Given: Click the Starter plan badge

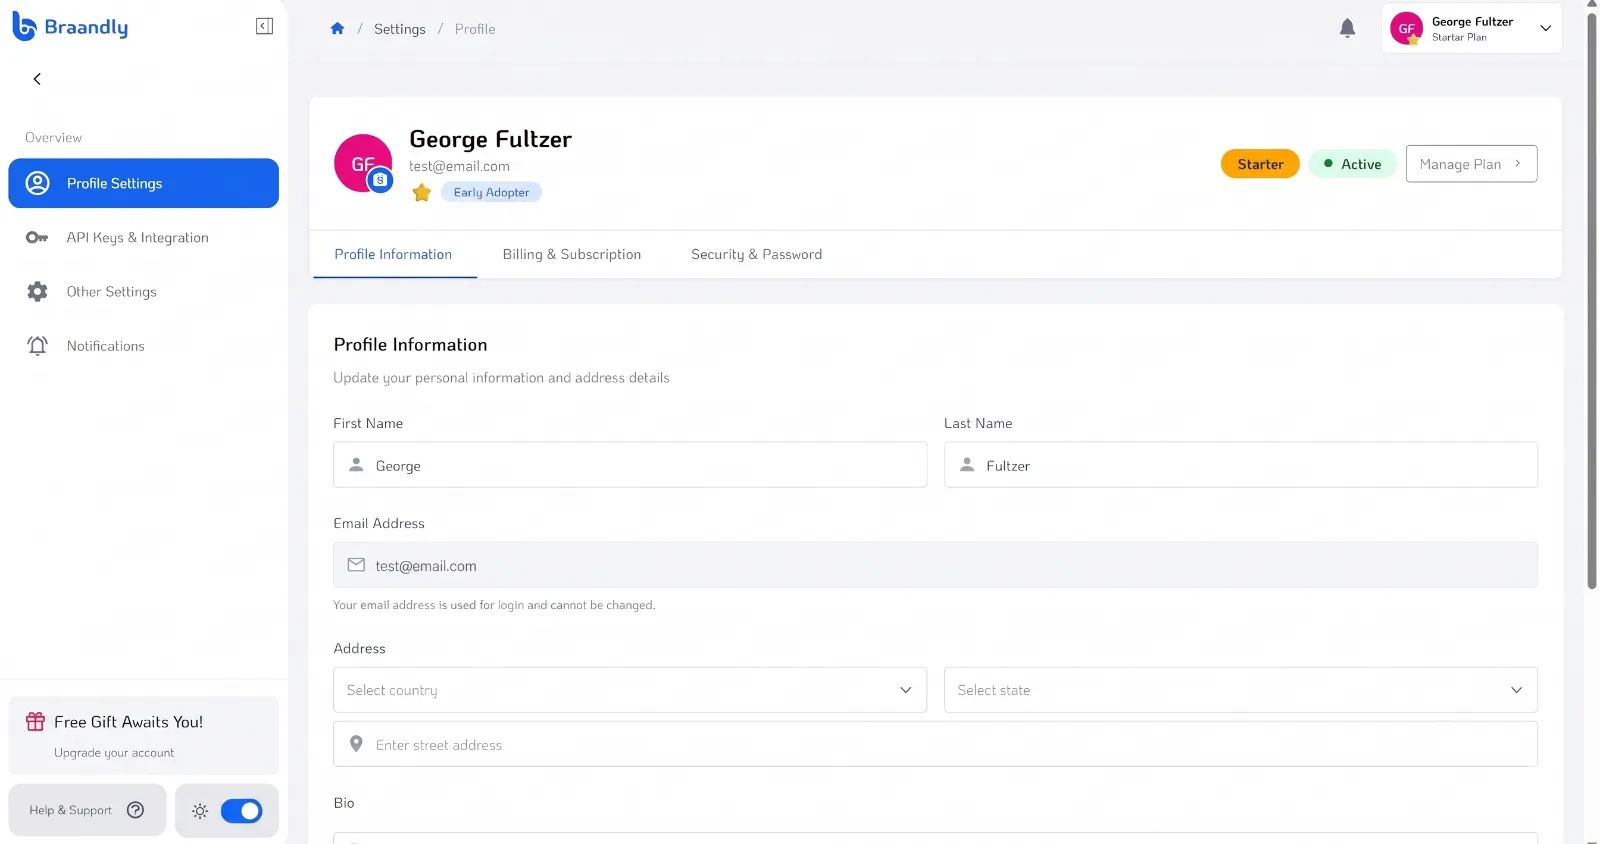Looking at the screenshot, I should [x=1260, y=164].
